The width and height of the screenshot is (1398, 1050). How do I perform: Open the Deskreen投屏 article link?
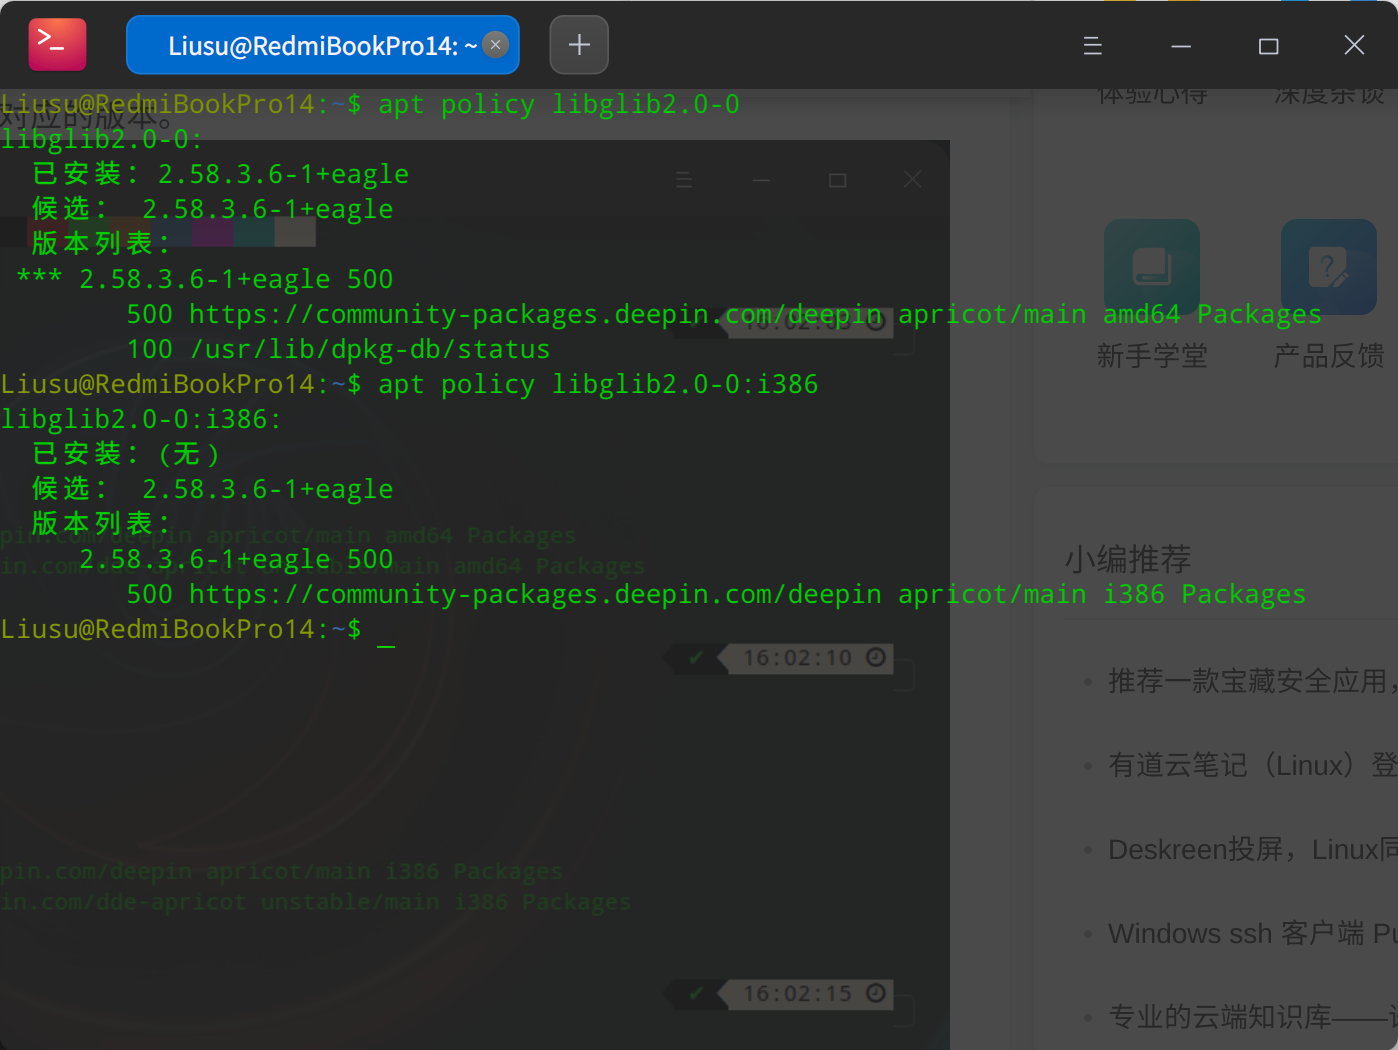[x=1250, y=849]
